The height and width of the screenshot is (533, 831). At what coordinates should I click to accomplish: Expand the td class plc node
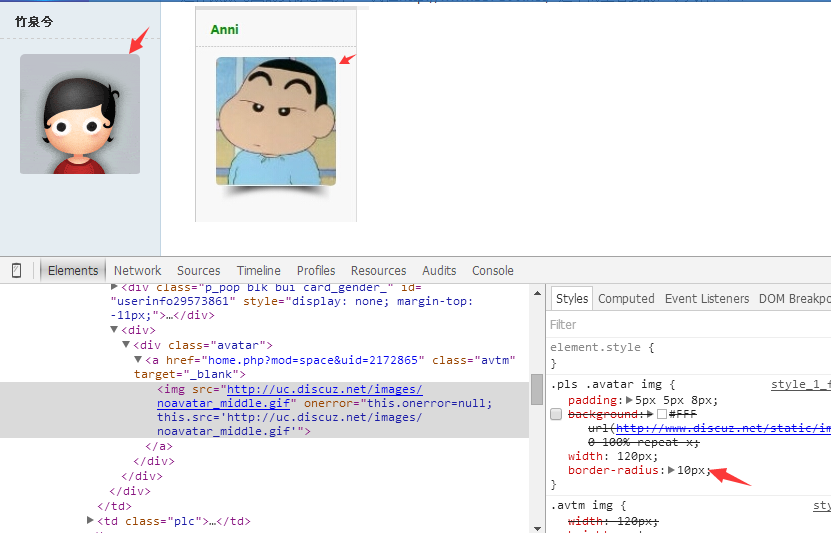(90, 520)
